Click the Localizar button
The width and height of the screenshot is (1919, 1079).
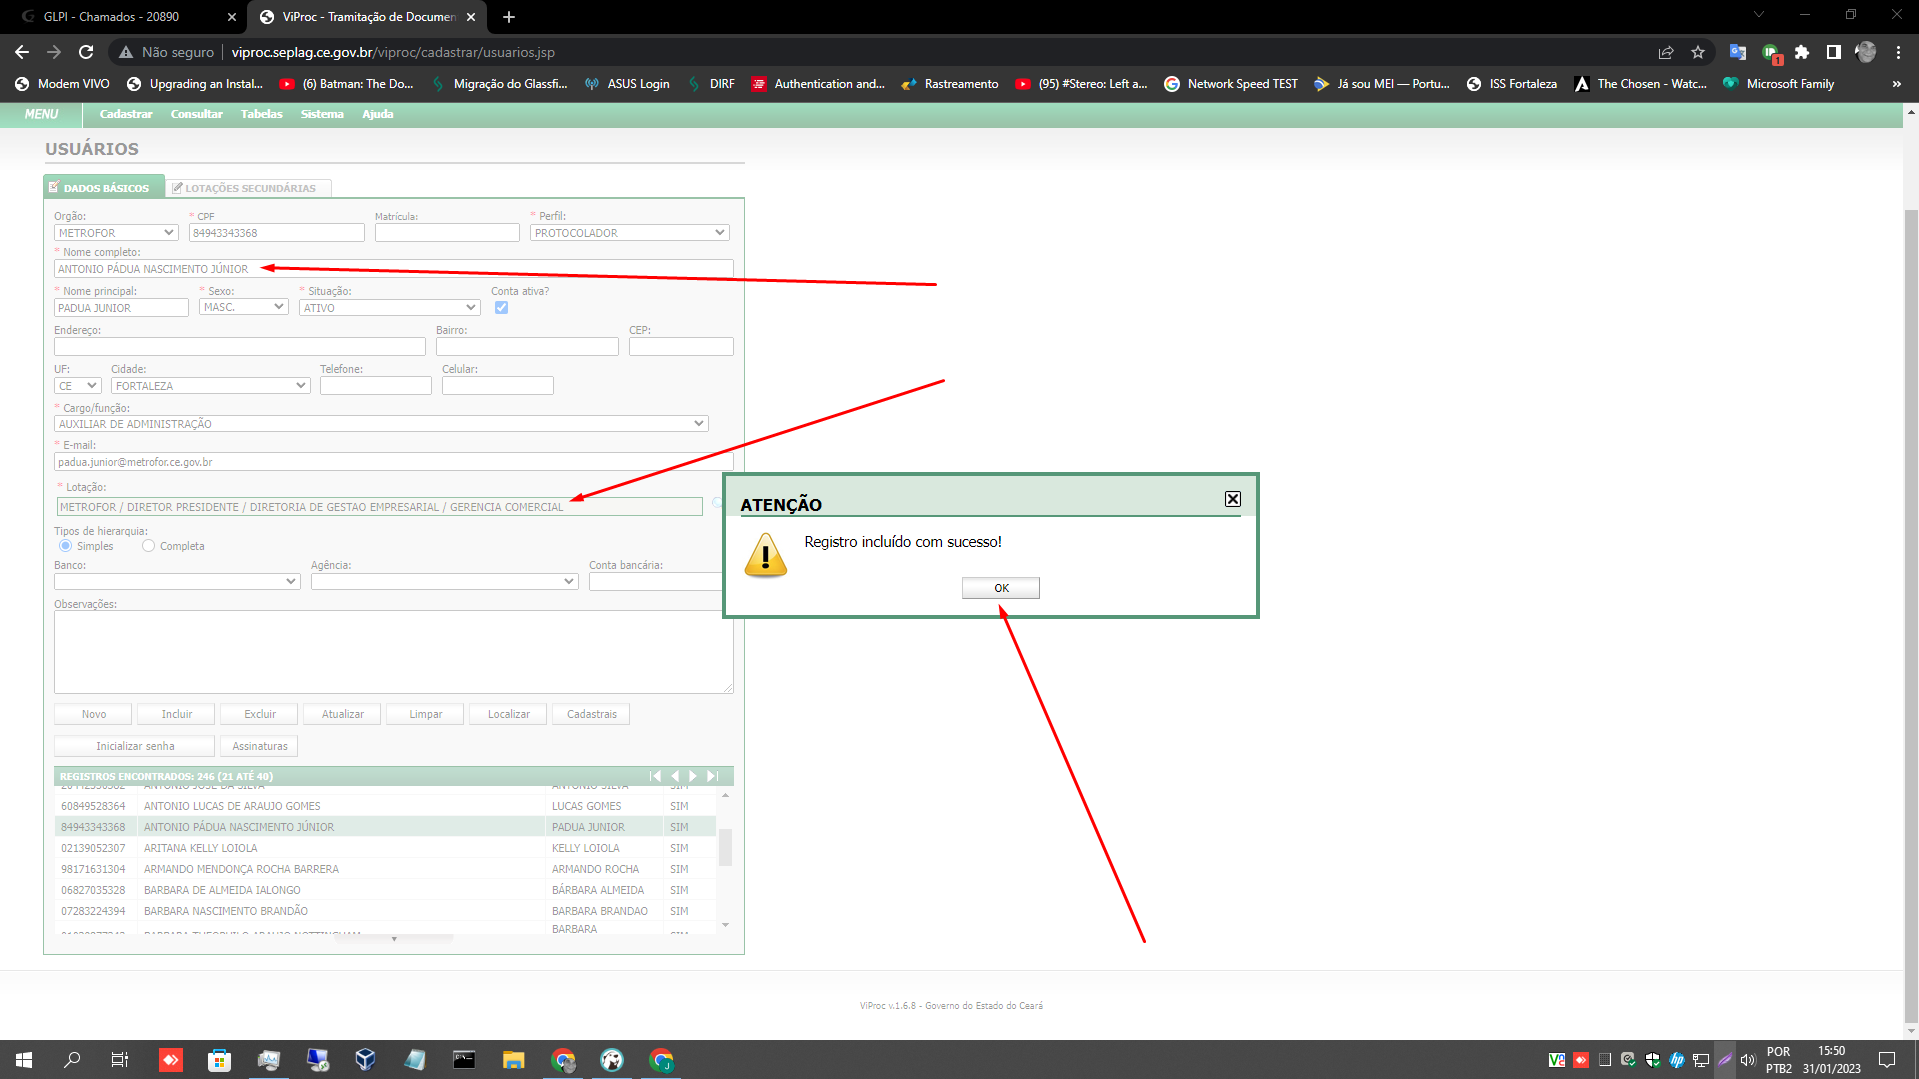pos(509,714)
